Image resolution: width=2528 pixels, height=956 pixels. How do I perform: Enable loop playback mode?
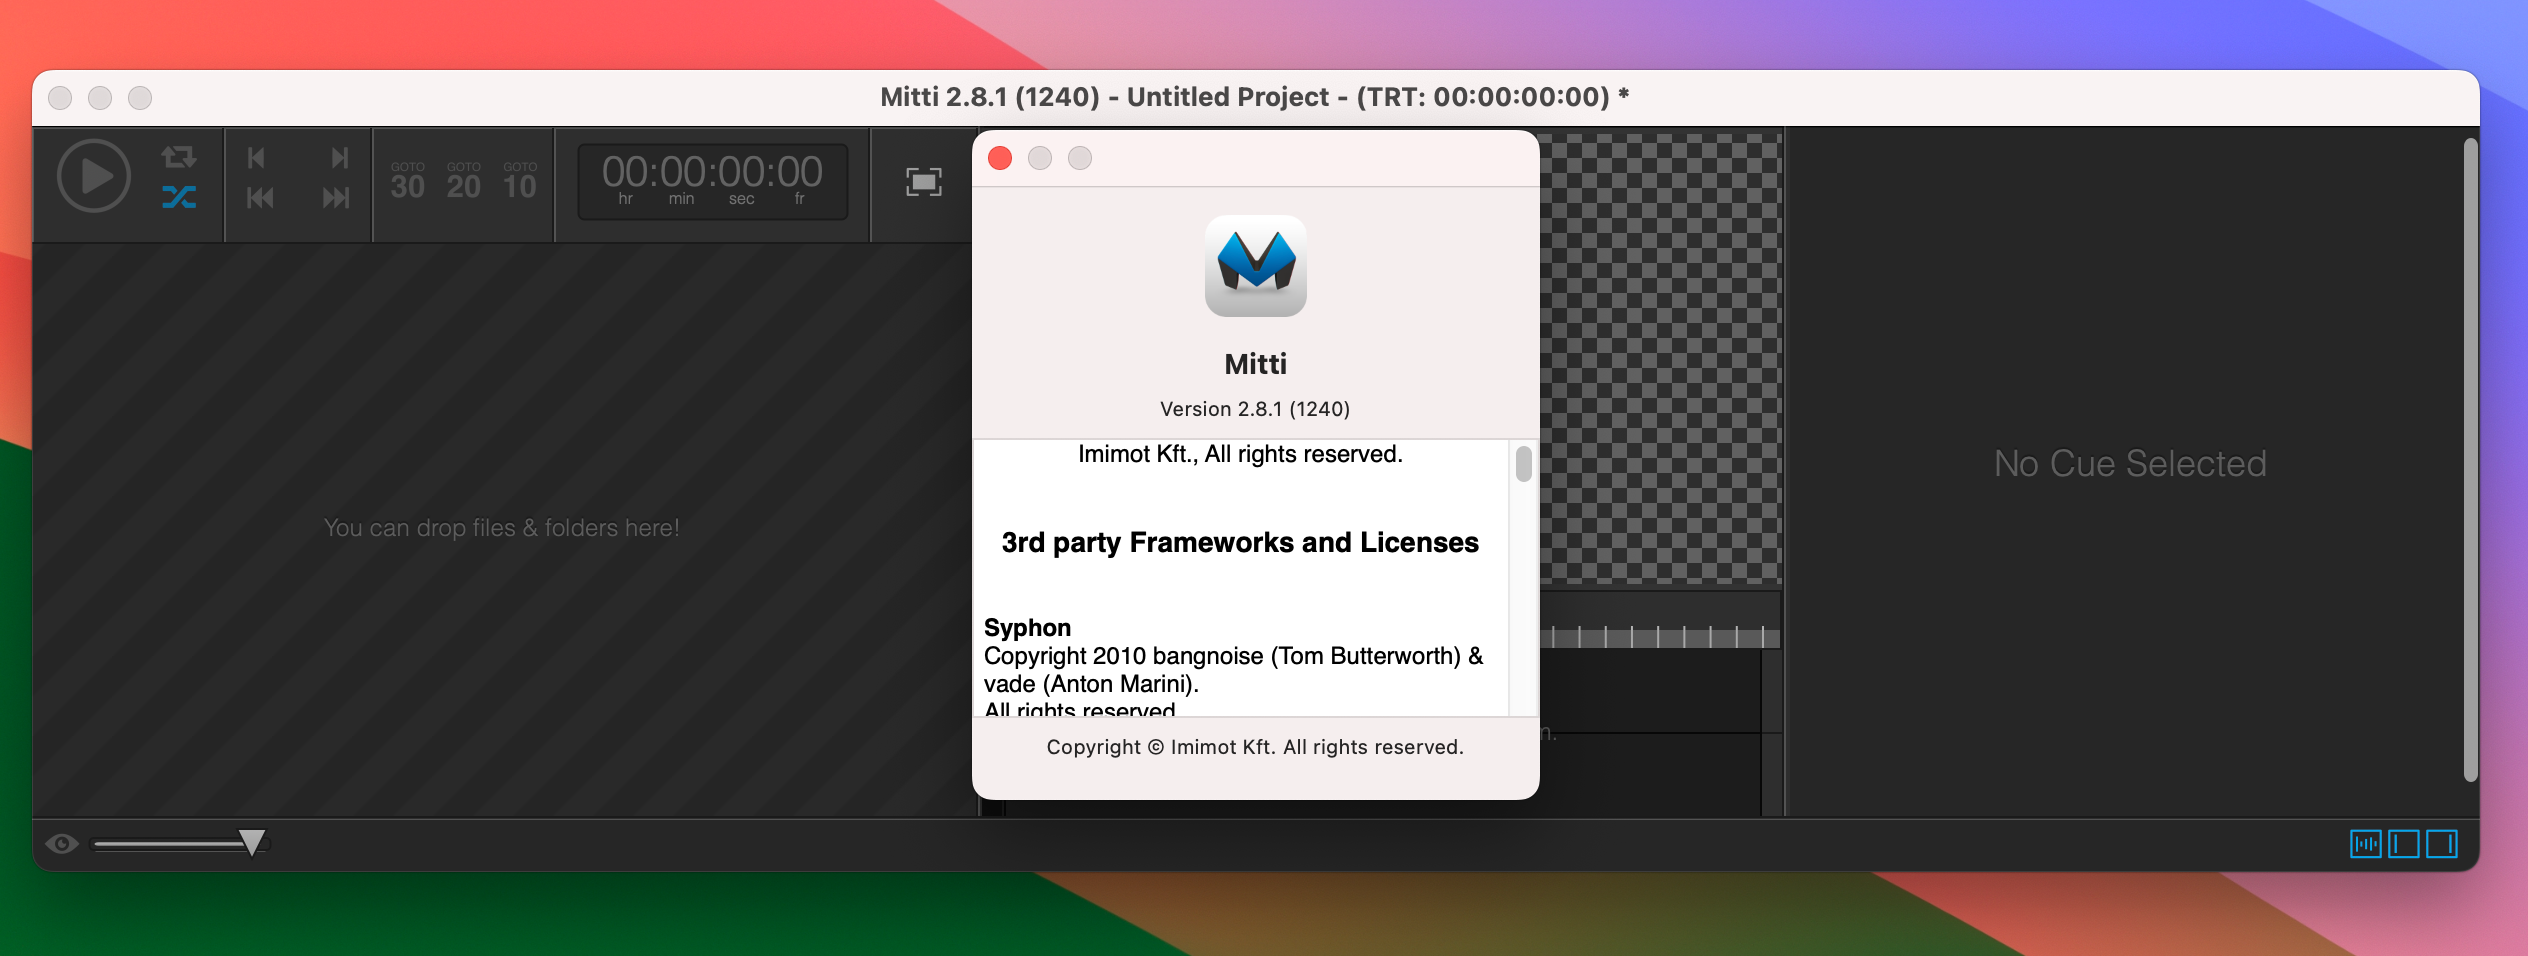click(178, 157)
